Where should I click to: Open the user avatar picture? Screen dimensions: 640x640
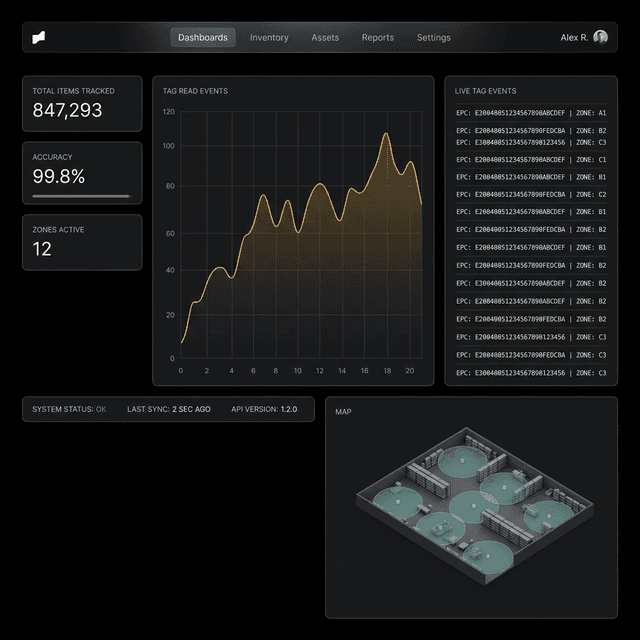pos(600,37)
